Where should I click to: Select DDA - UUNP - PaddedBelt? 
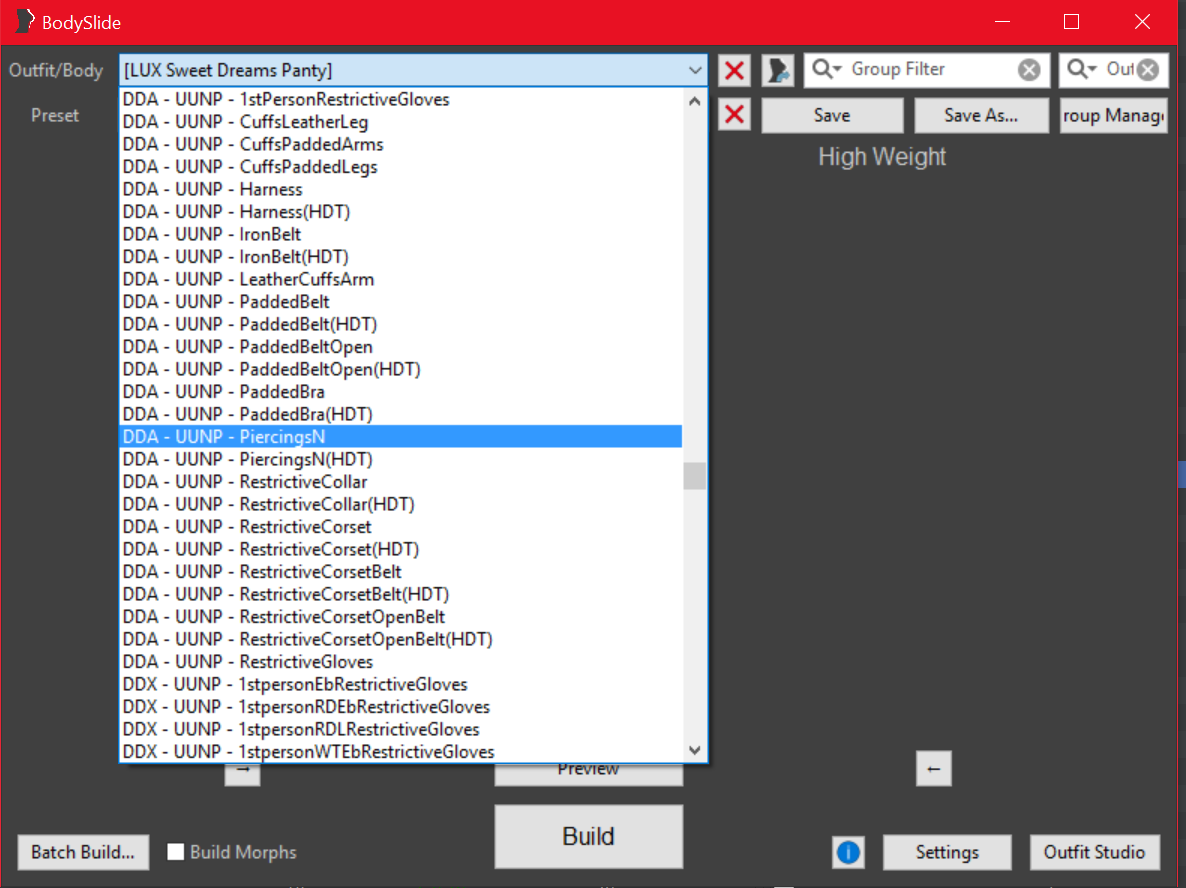[x=401, y=302]
